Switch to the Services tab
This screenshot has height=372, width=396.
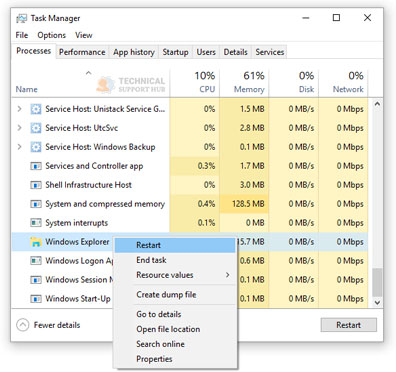269,52
